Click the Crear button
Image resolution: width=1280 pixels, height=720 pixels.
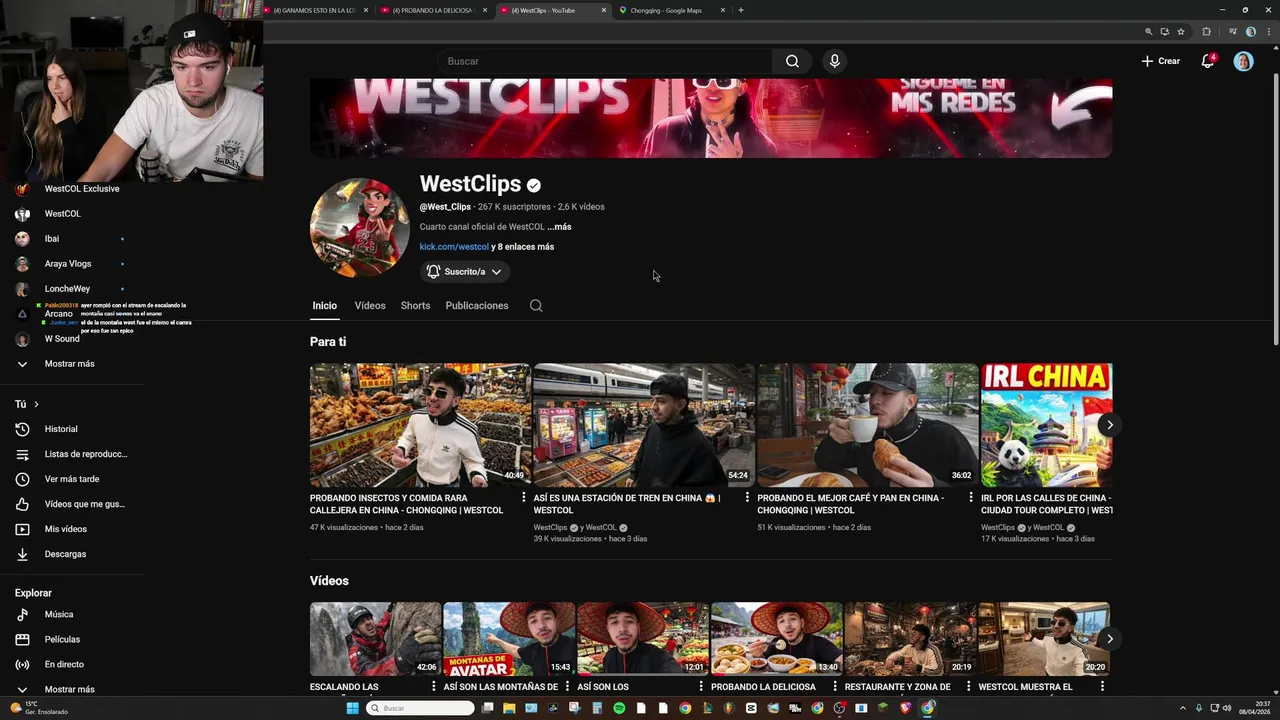1161,61
